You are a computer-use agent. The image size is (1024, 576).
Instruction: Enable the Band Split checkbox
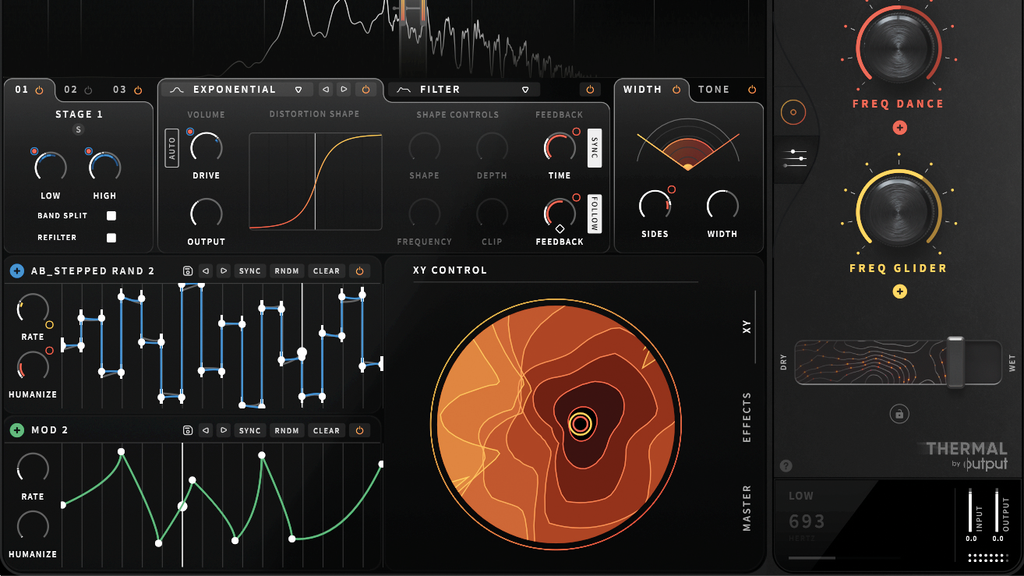point(111,216)
